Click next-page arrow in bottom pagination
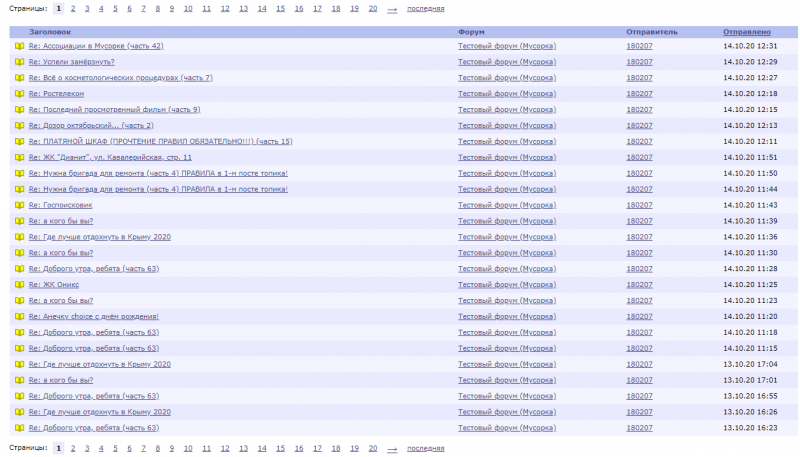This screenshot has width=800, height=457. [392, 448]
